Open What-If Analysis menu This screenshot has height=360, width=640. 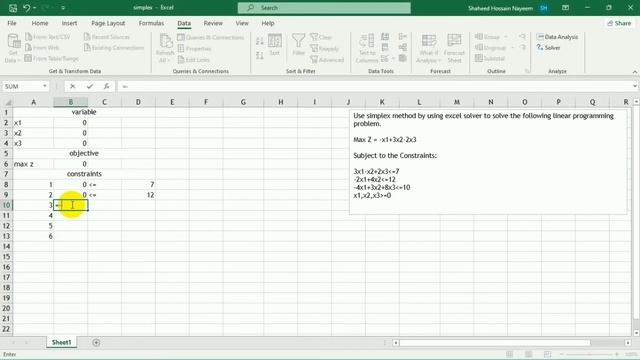[x=429, y=49]
